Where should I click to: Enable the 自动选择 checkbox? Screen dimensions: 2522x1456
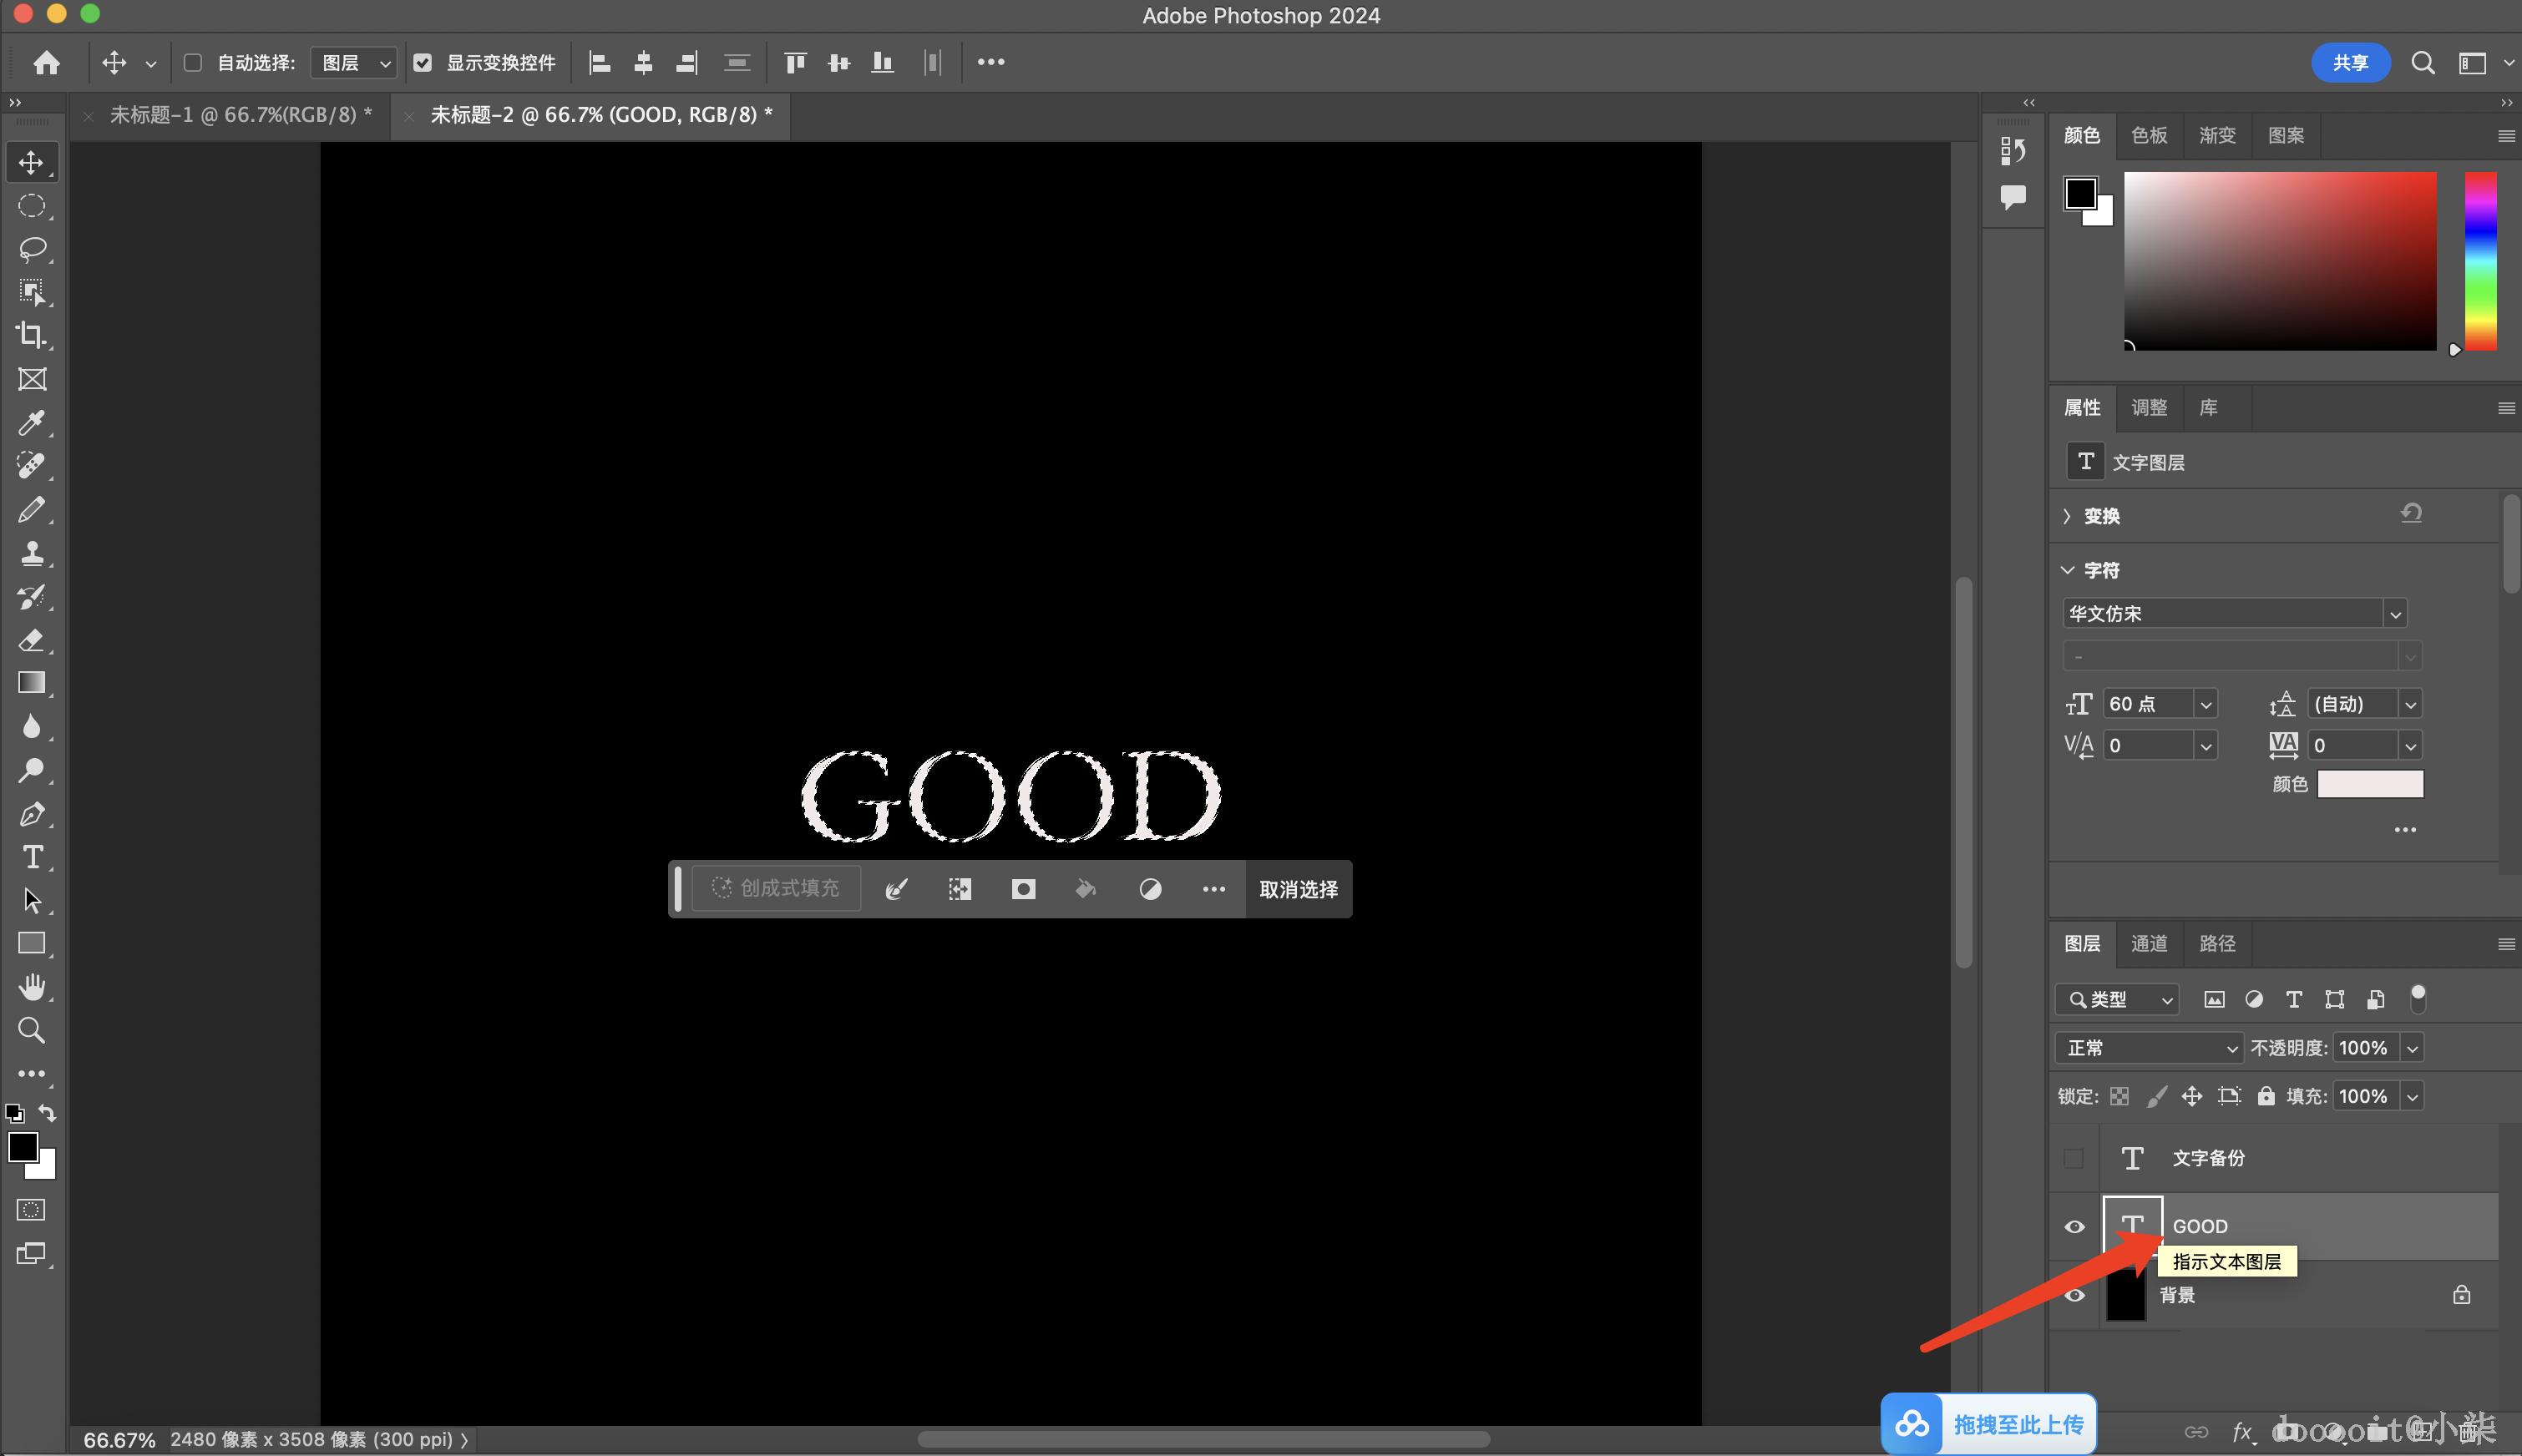[193, 63]
